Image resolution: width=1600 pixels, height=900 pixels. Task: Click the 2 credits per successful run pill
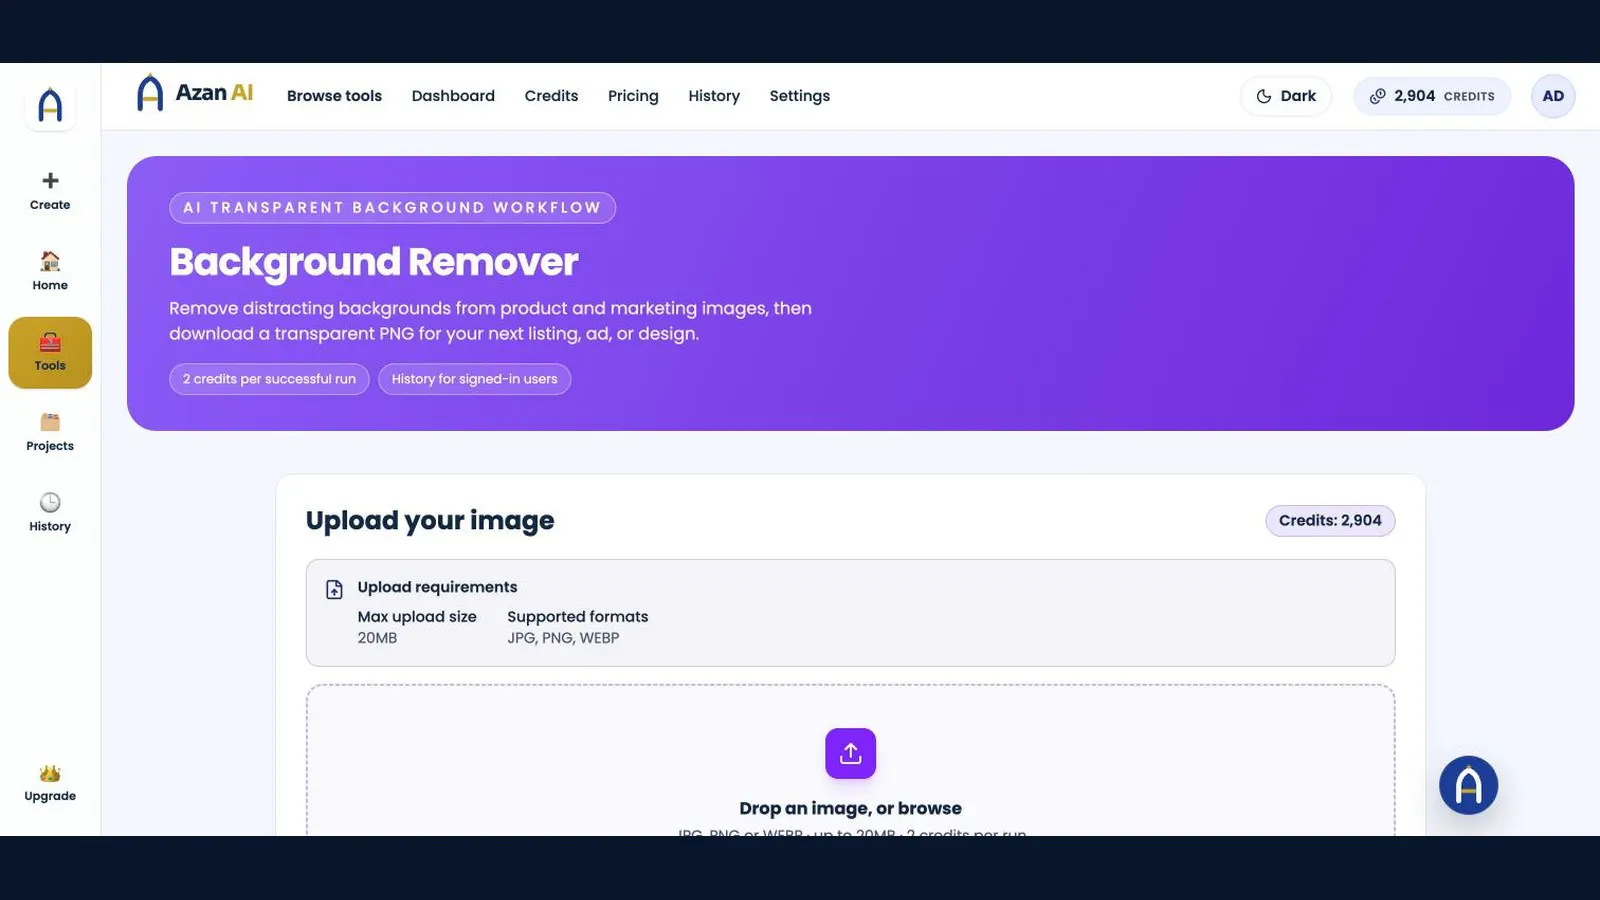[269, 379]
